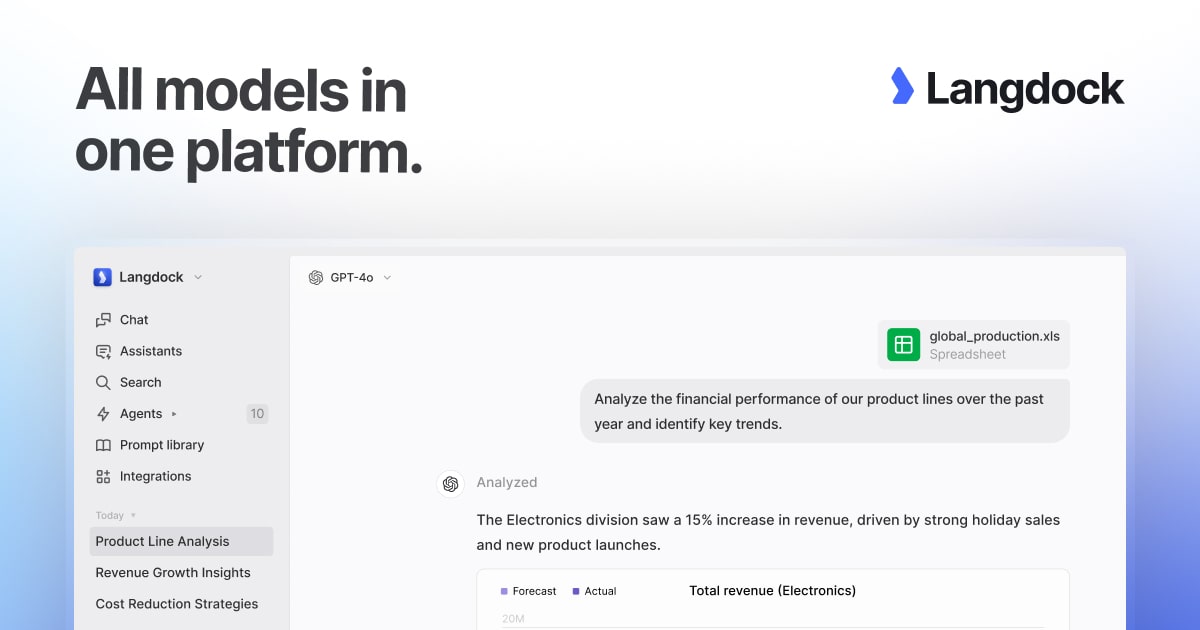The image size is (1200, 630).
Task: Expand the Agents submenu arrow
Action: tap(174, 414)
